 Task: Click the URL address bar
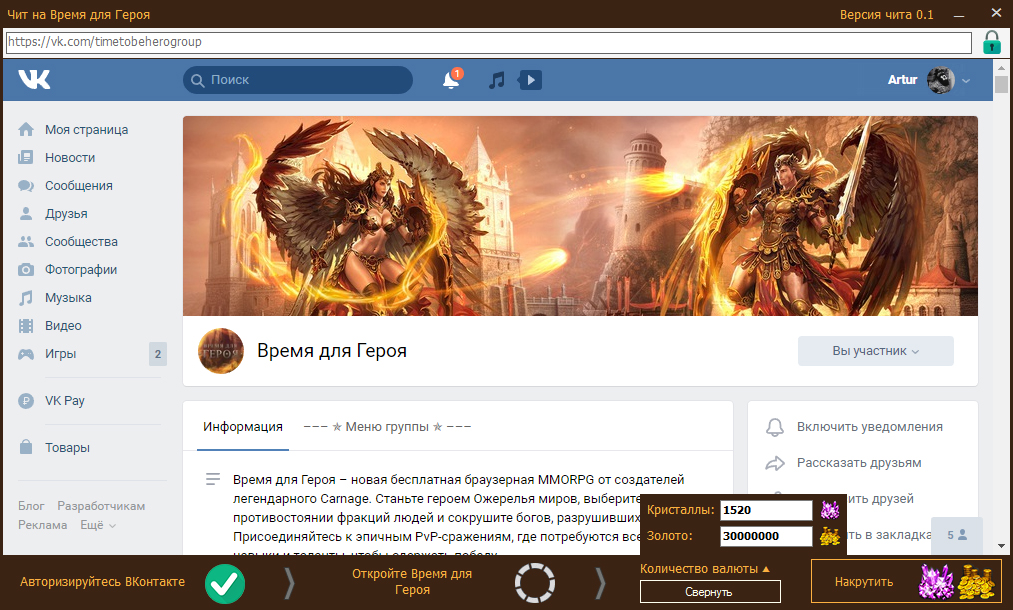(488, 42)
